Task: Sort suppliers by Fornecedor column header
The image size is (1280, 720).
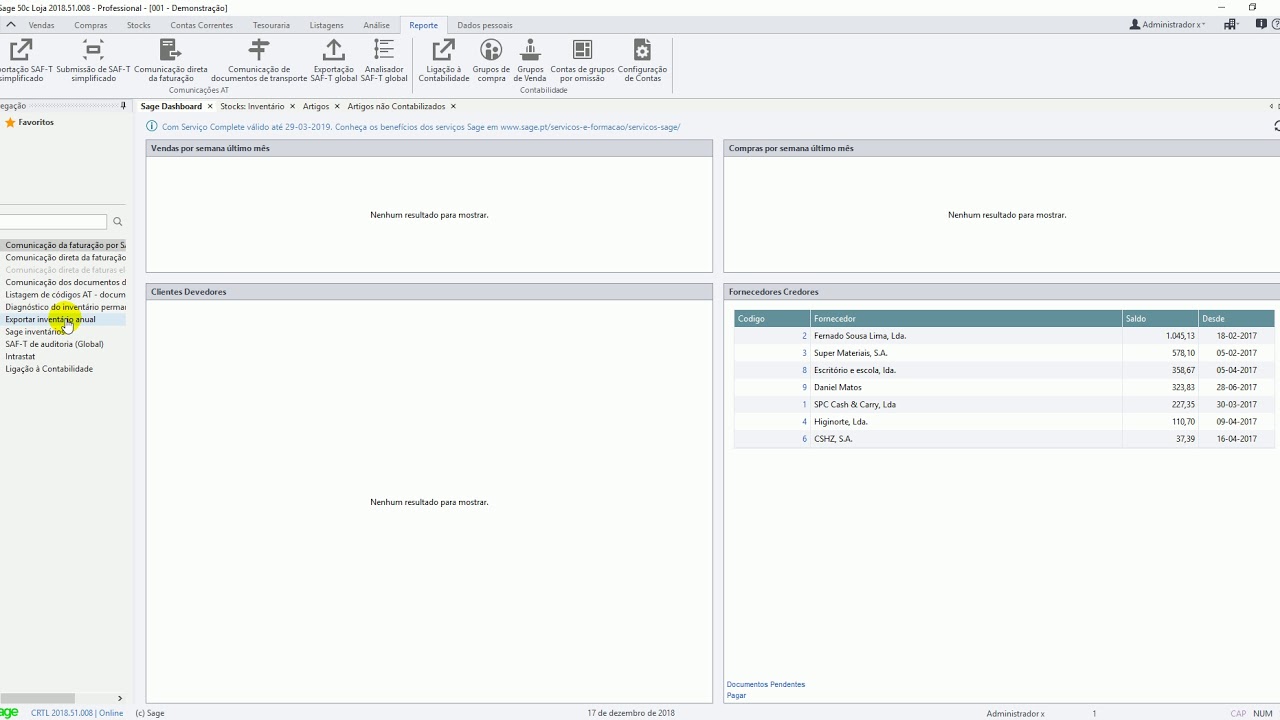Action: [x=966, y=319]
